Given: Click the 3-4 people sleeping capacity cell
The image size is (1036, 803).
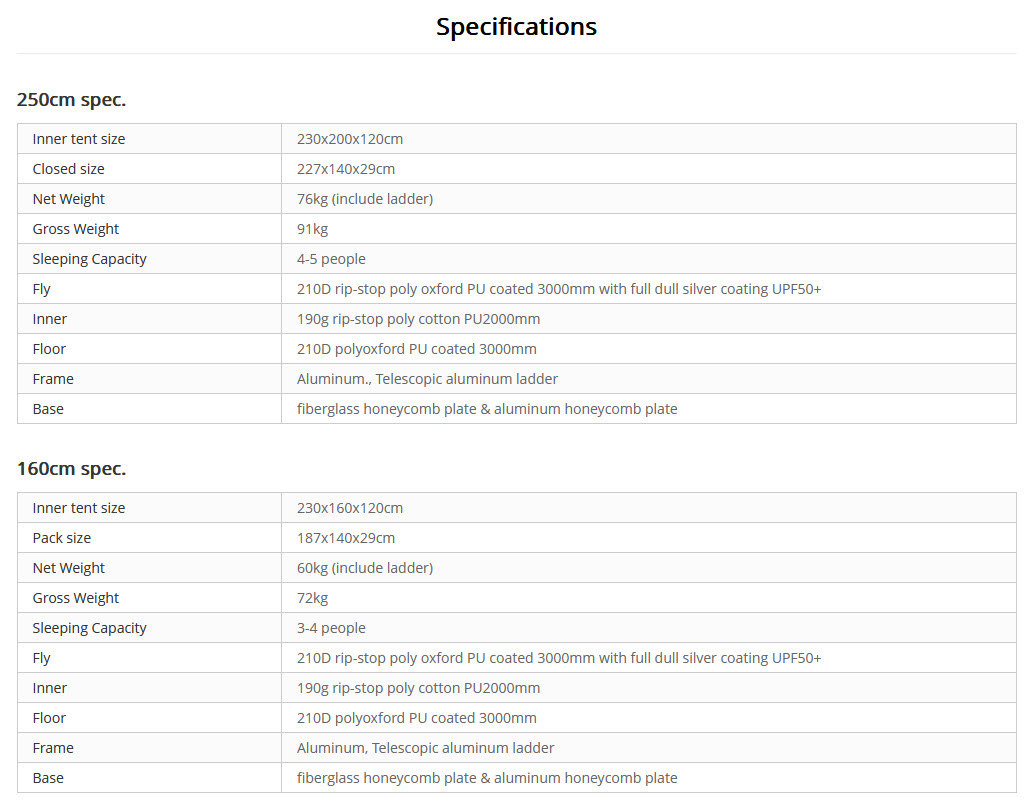Looking at the screenshot, I should click(331, 628).
